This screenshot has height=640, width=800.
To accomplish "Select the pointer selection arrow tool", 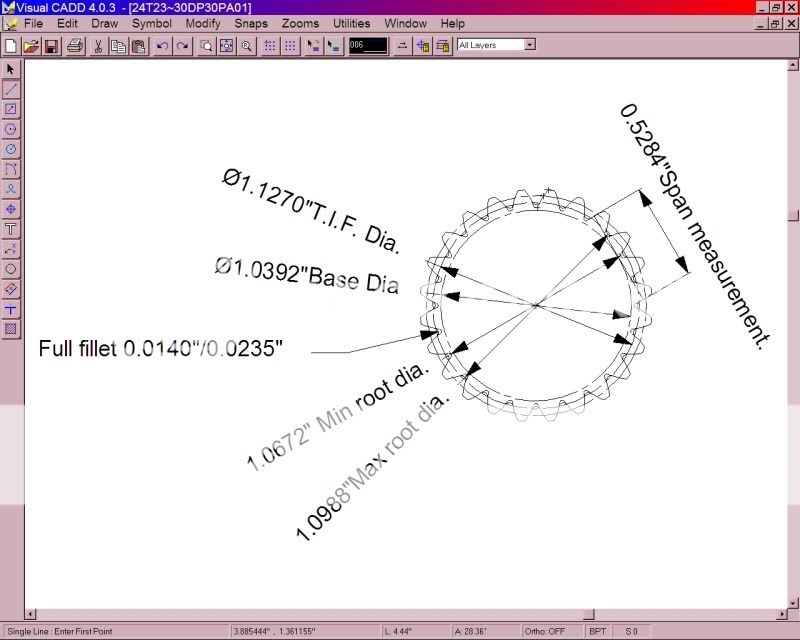I will [x=11, y=69].
